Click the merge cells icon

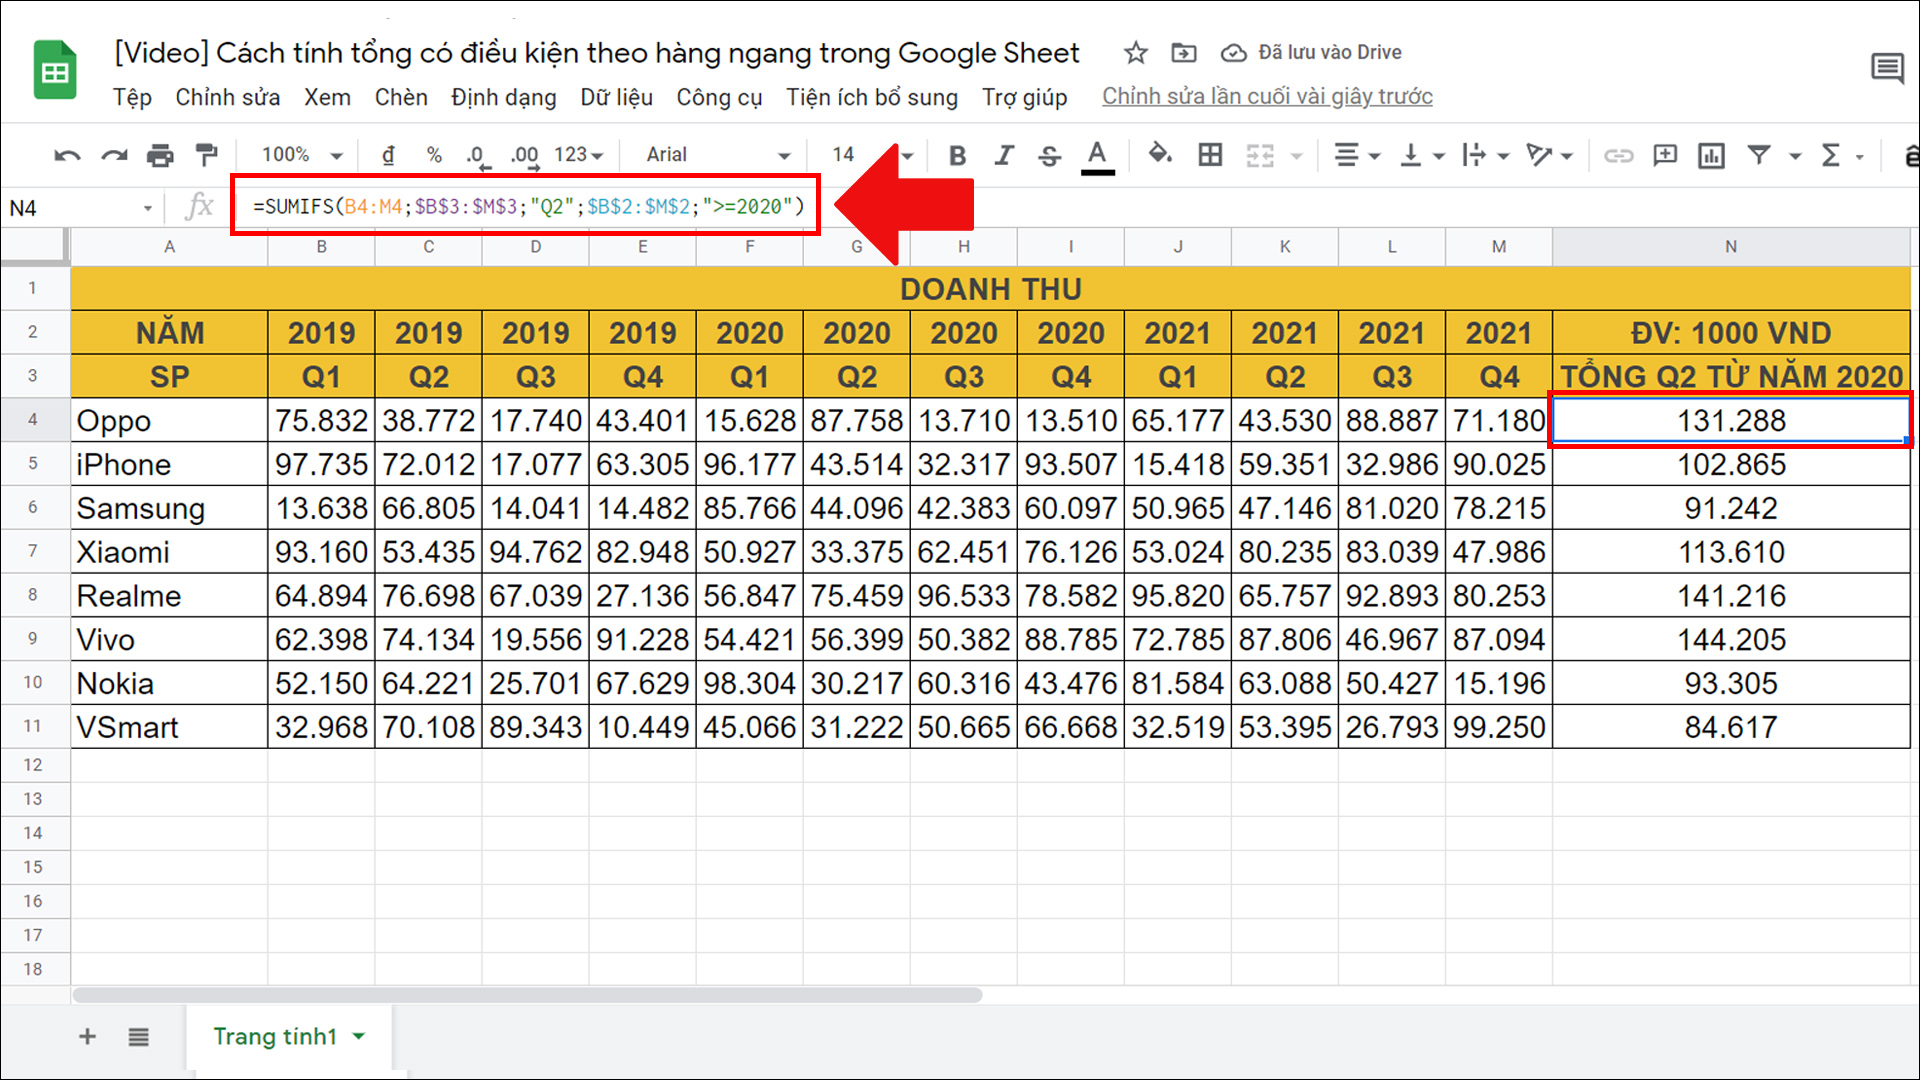[x=1260, y=155]
